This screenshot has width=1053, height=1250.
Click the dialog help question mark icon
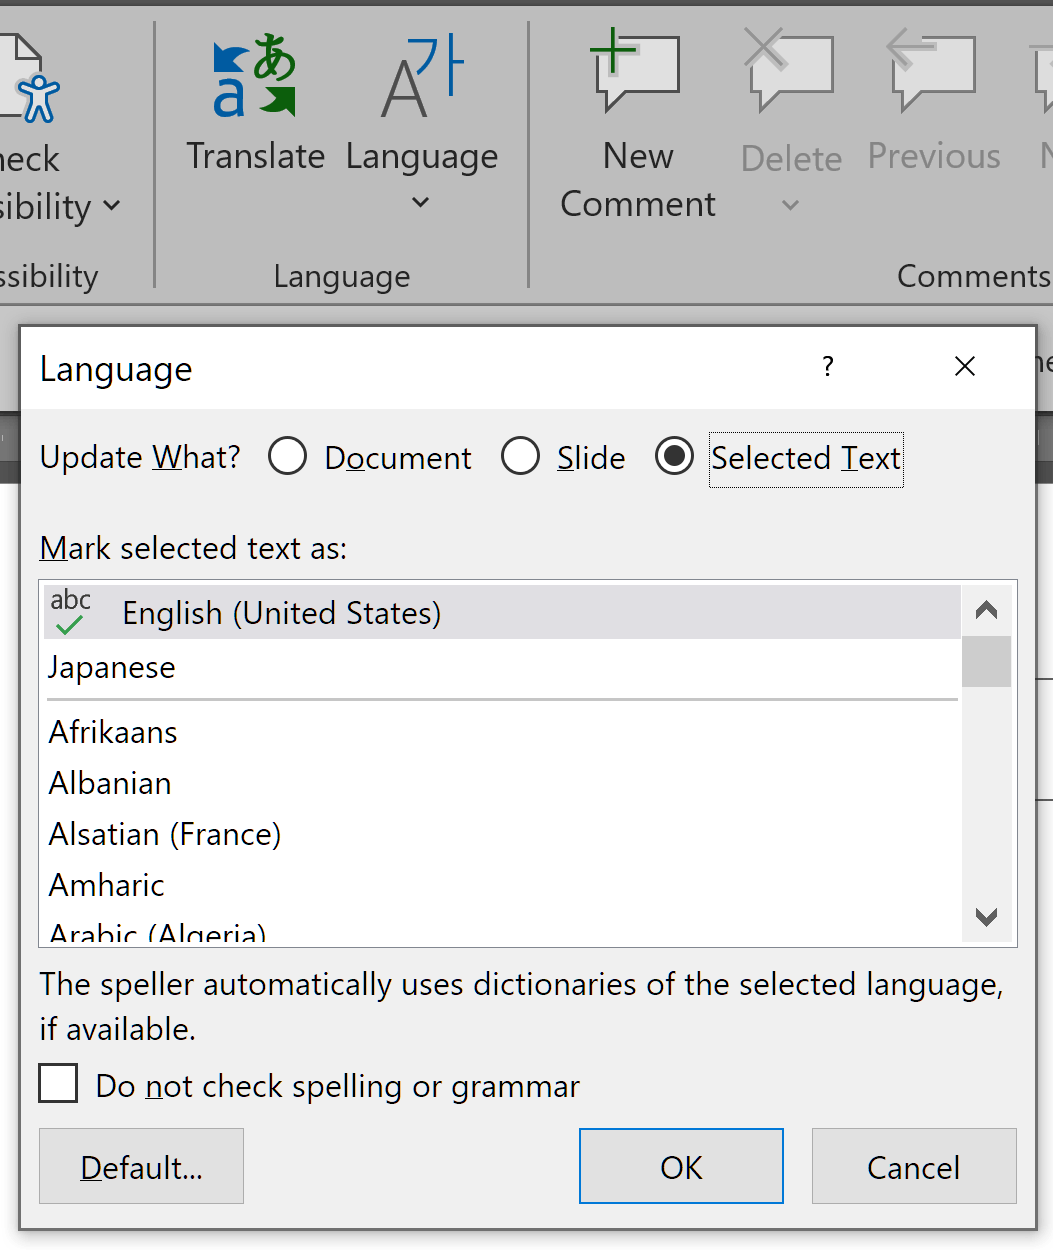point(827,367)
